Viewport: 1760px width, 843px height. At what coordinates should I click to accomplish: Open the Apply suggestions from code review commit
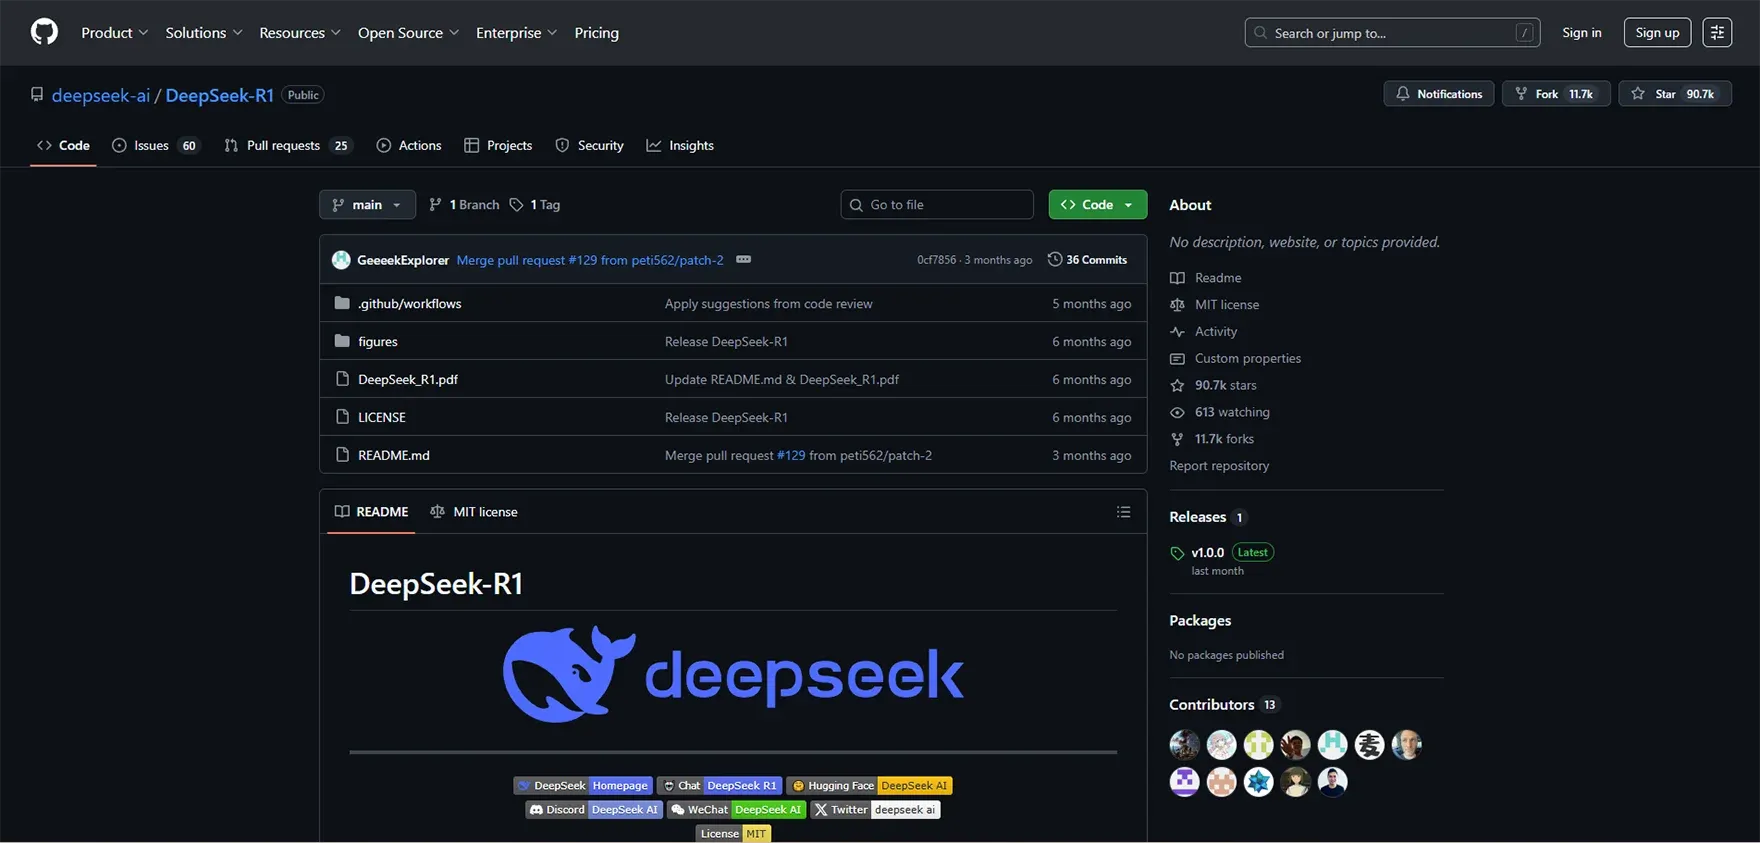(768, 304)
